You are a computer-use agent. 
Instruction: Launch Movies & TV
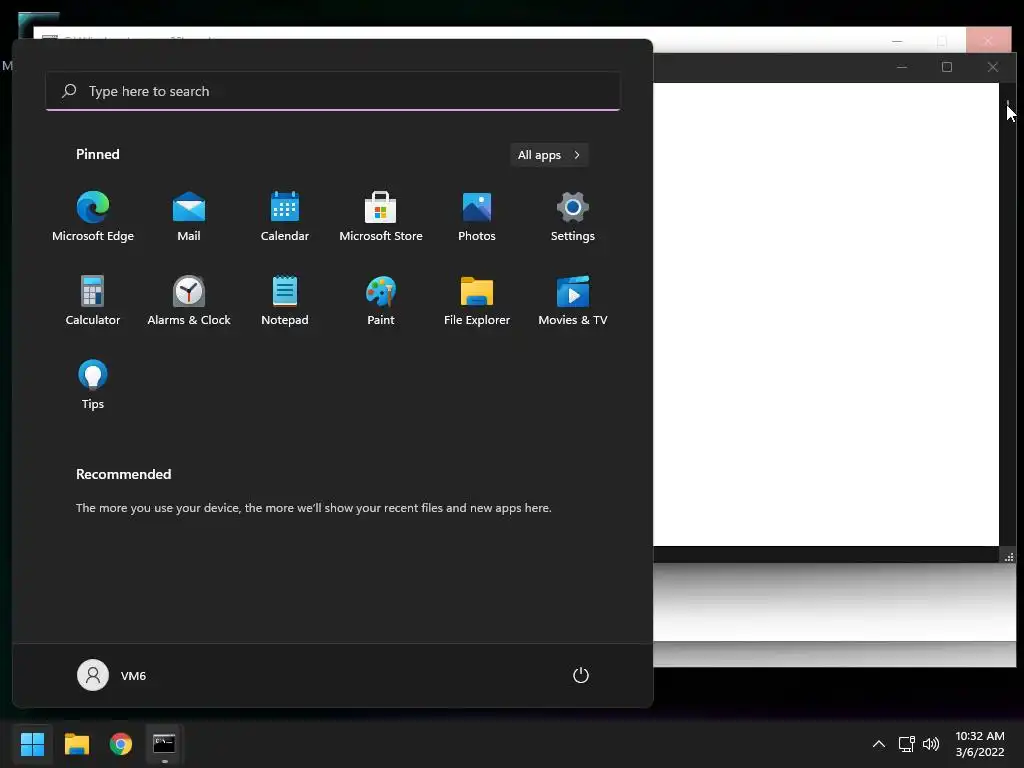pyautogui.click(x=573, y=300)
